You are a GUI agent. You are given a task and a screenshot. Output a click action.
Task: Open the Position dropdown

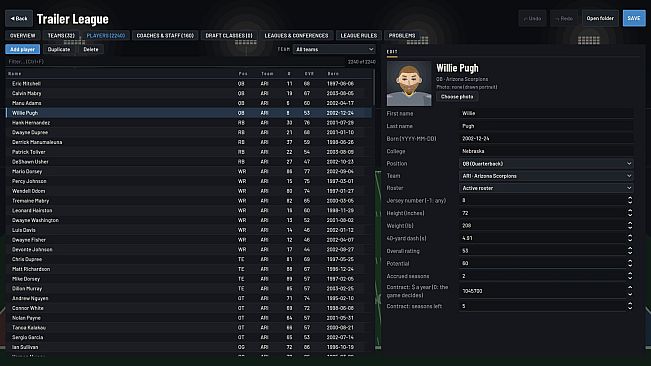coord(546,163)
